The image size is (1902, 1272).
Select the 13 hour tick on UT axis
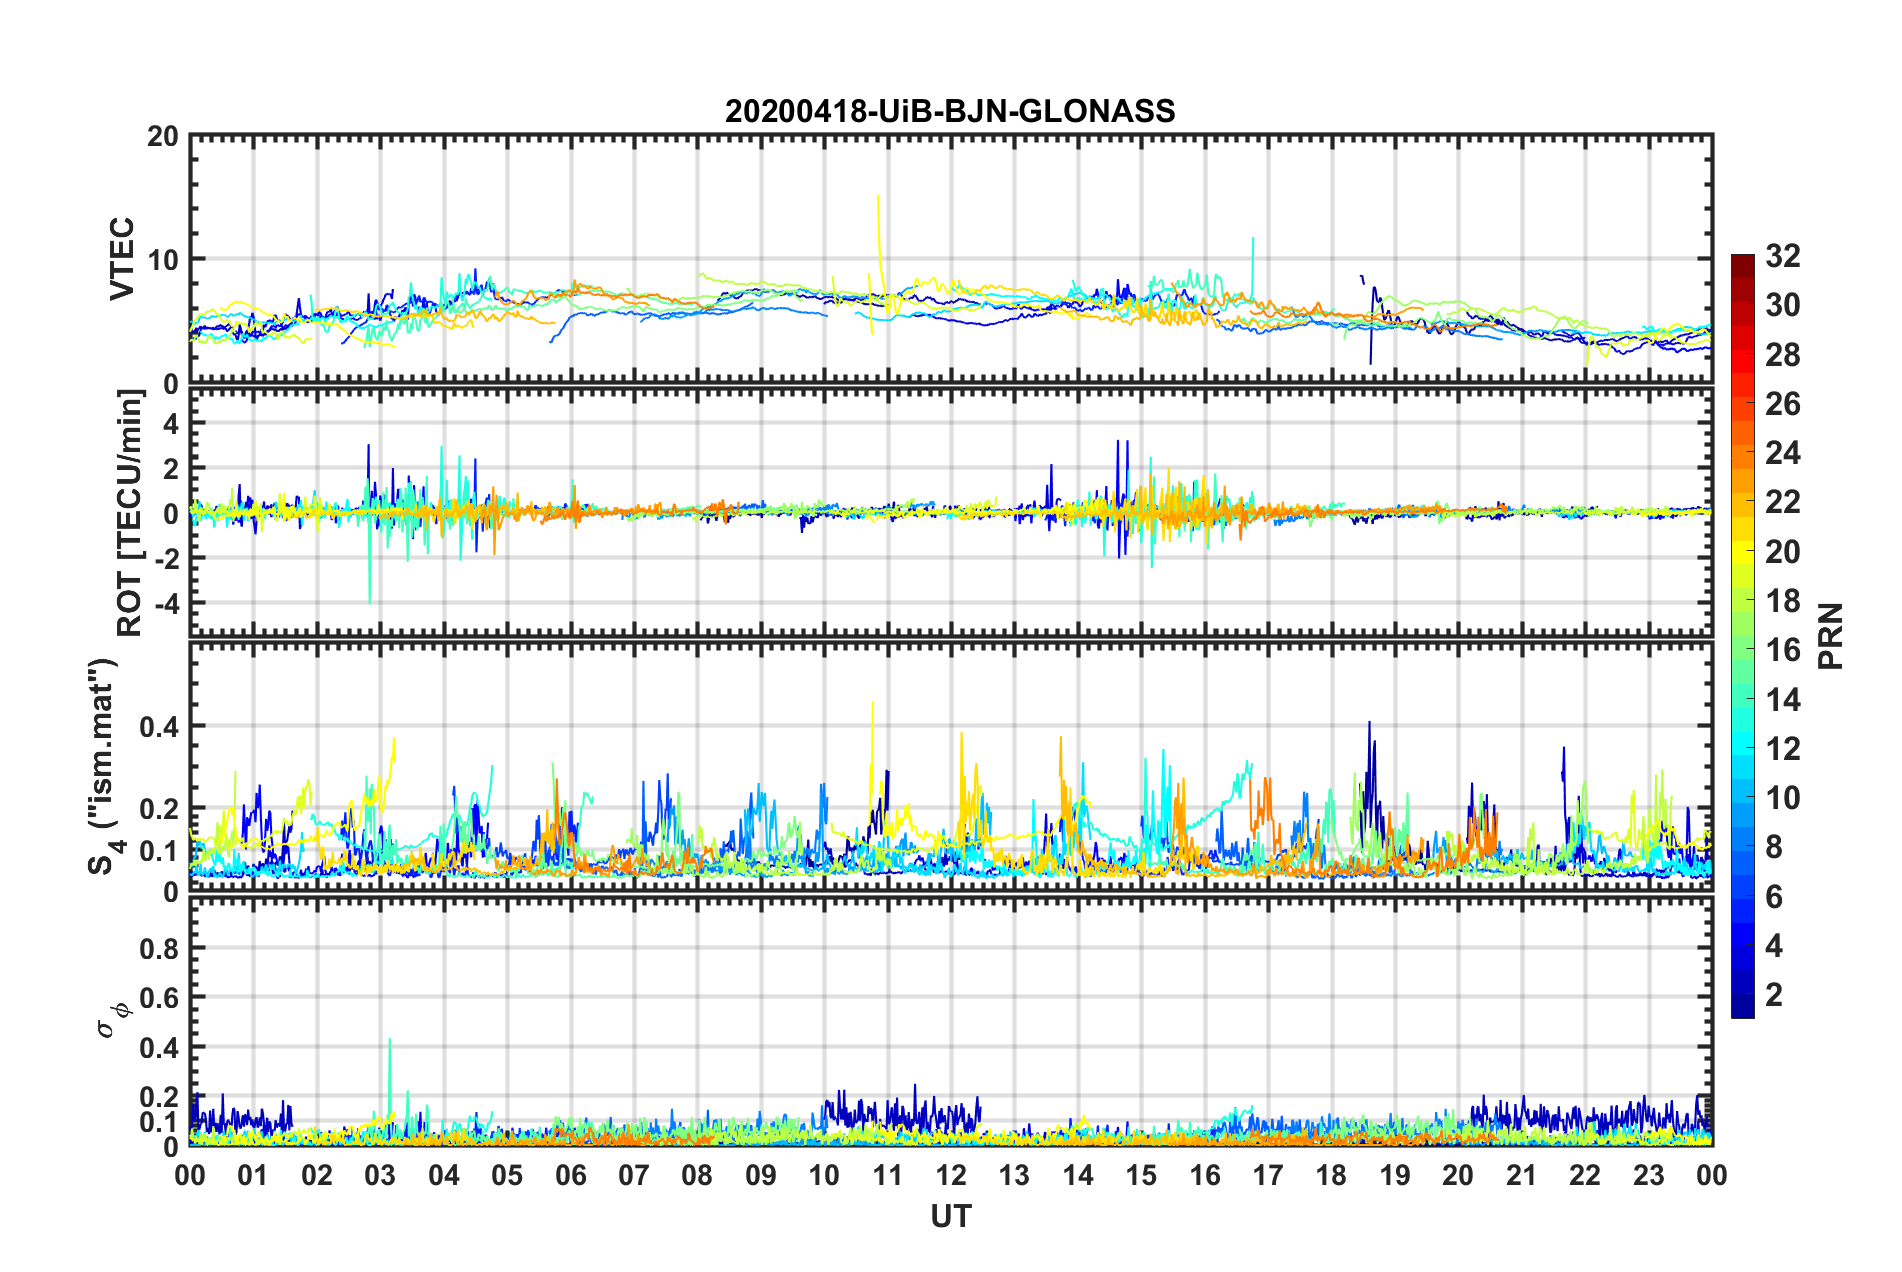tap(1015, 1175)
